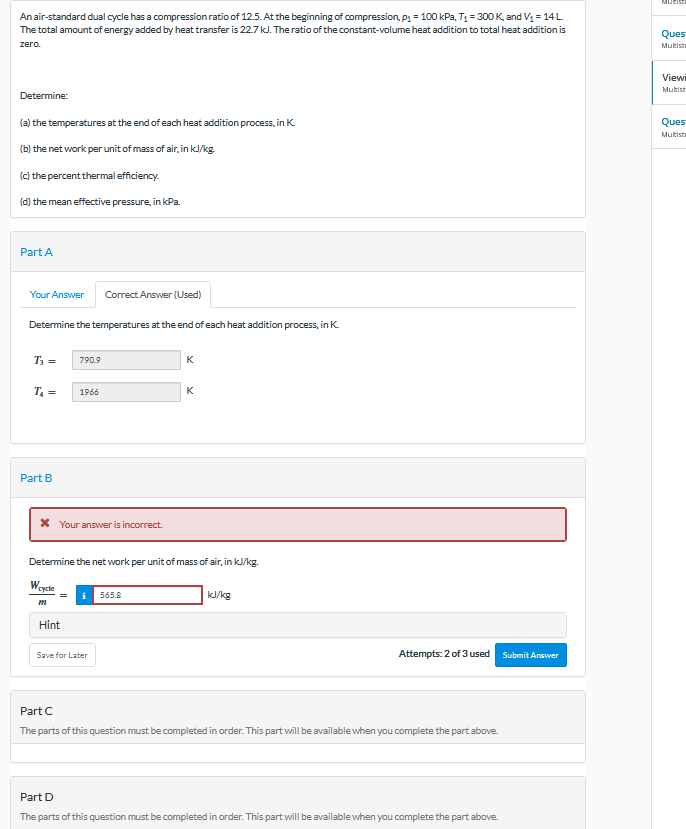
Task: Expand the Hint section
Action: point(298,625)
